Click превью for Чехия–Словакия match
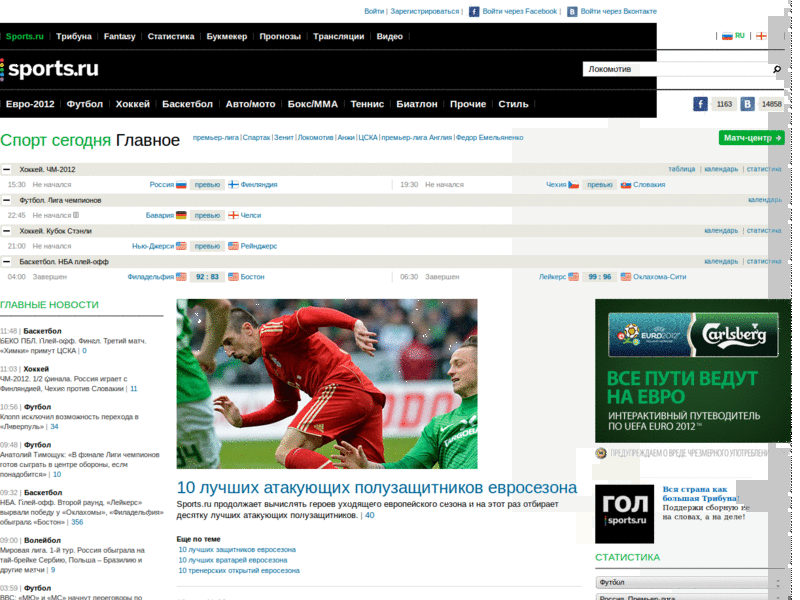Screen dimensions: 800x600 599,185
